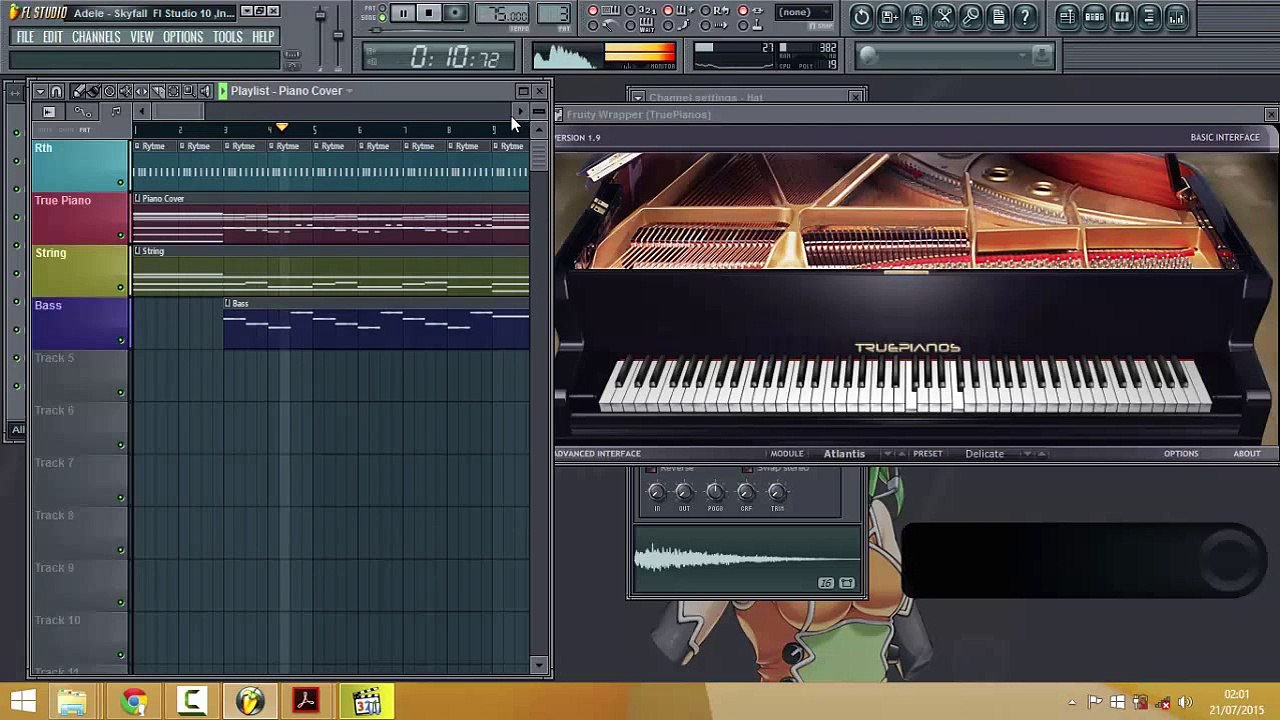Viewport: 1280px width, 720px height.
Task: Toggle the magnet snap icon in Playlist
Action: point(56,91)
